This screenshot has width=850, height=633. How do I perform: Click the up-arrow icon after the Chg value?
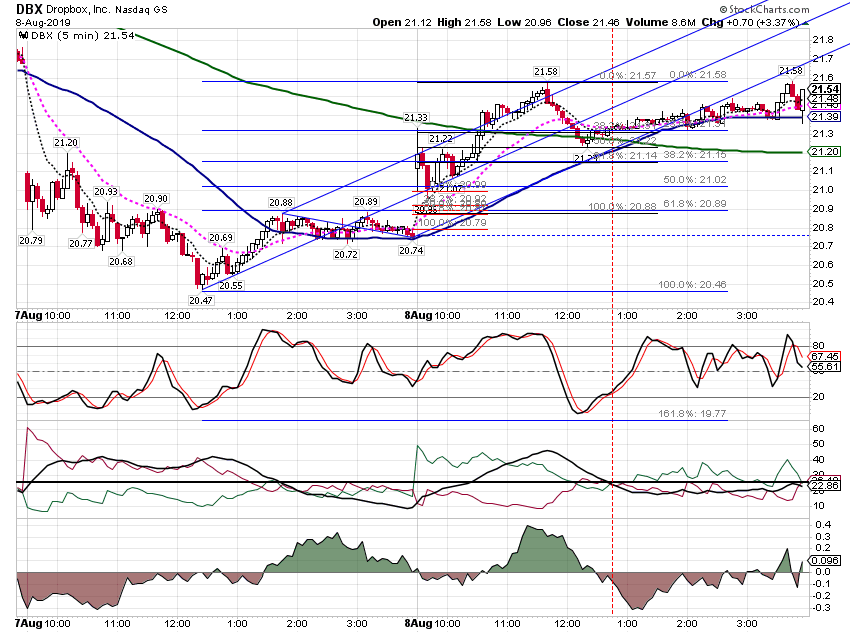[805, 23]
